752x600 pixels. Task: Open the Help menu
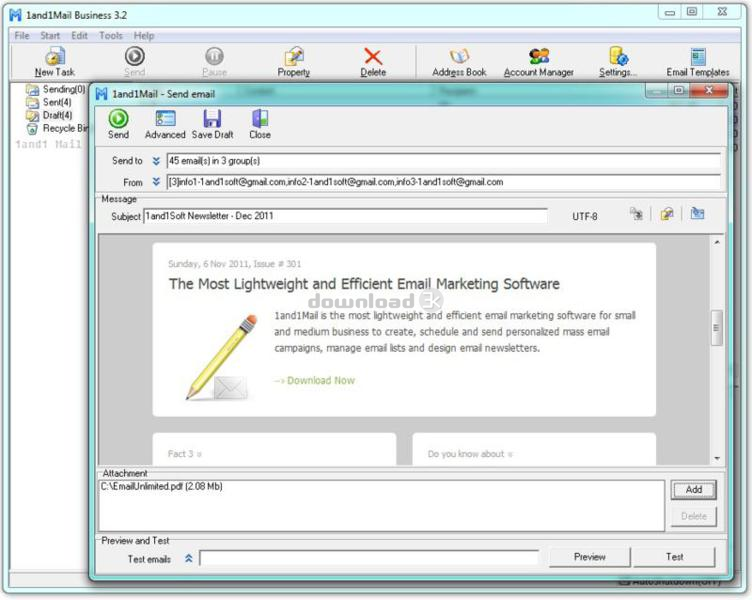[144, 35]
